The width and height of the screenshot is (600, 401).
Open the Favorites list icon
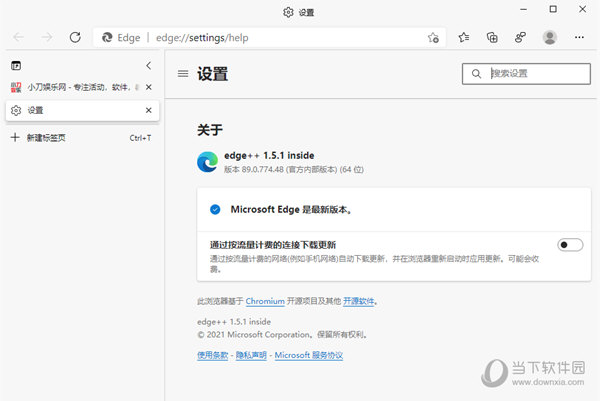click(x=464, y=37)
